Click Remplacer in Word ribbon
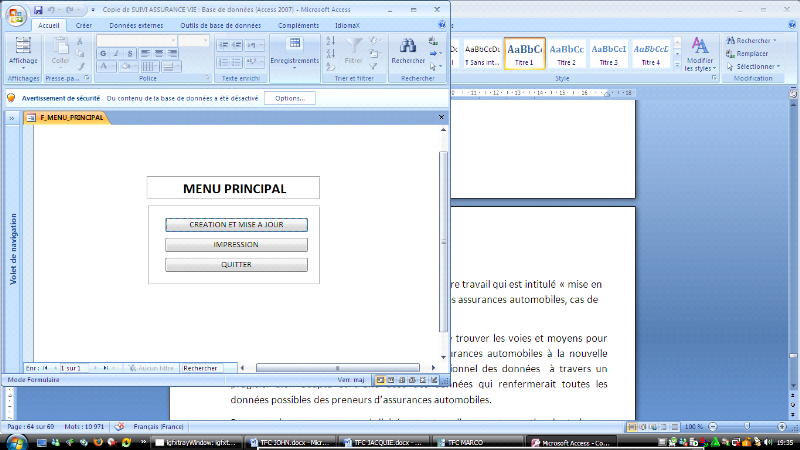 point(747,54)
